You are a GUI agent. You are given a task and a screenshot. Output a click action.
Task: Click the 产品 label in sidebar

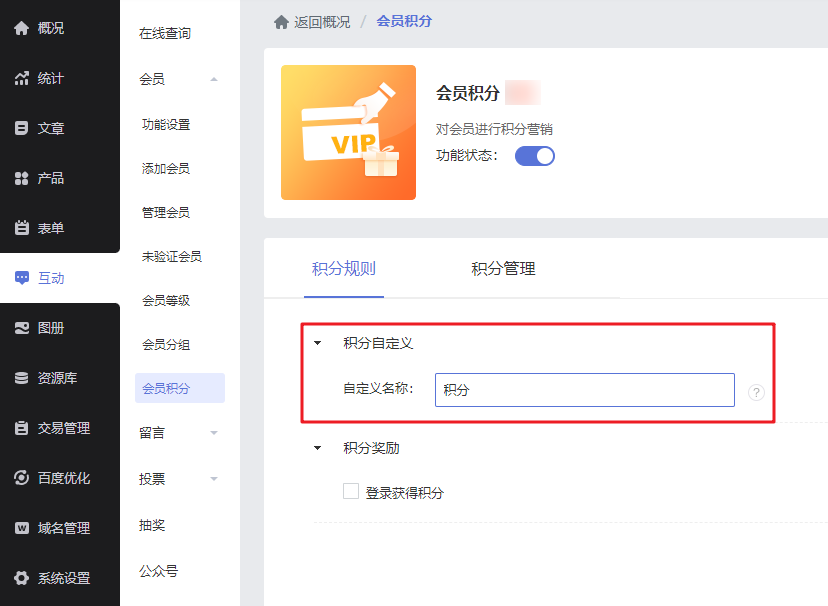click(51, 178)
